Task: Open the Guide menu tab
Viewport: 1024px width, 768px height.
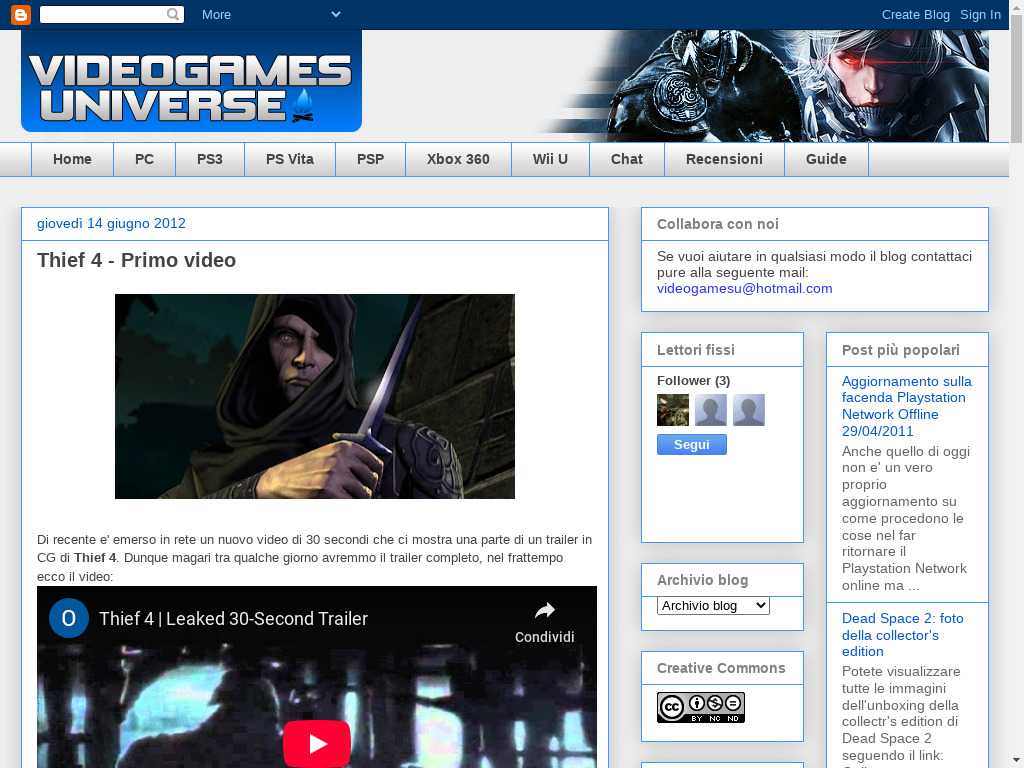Action: [x=826, y=159]
